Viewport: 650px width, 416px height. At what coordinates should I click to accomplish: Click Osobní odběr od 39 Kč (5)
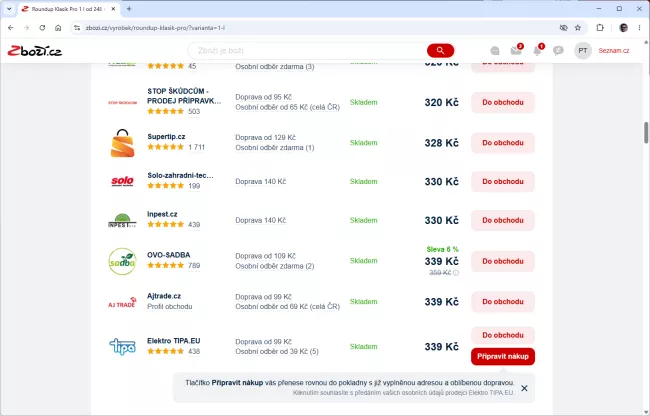click(277, 352)
